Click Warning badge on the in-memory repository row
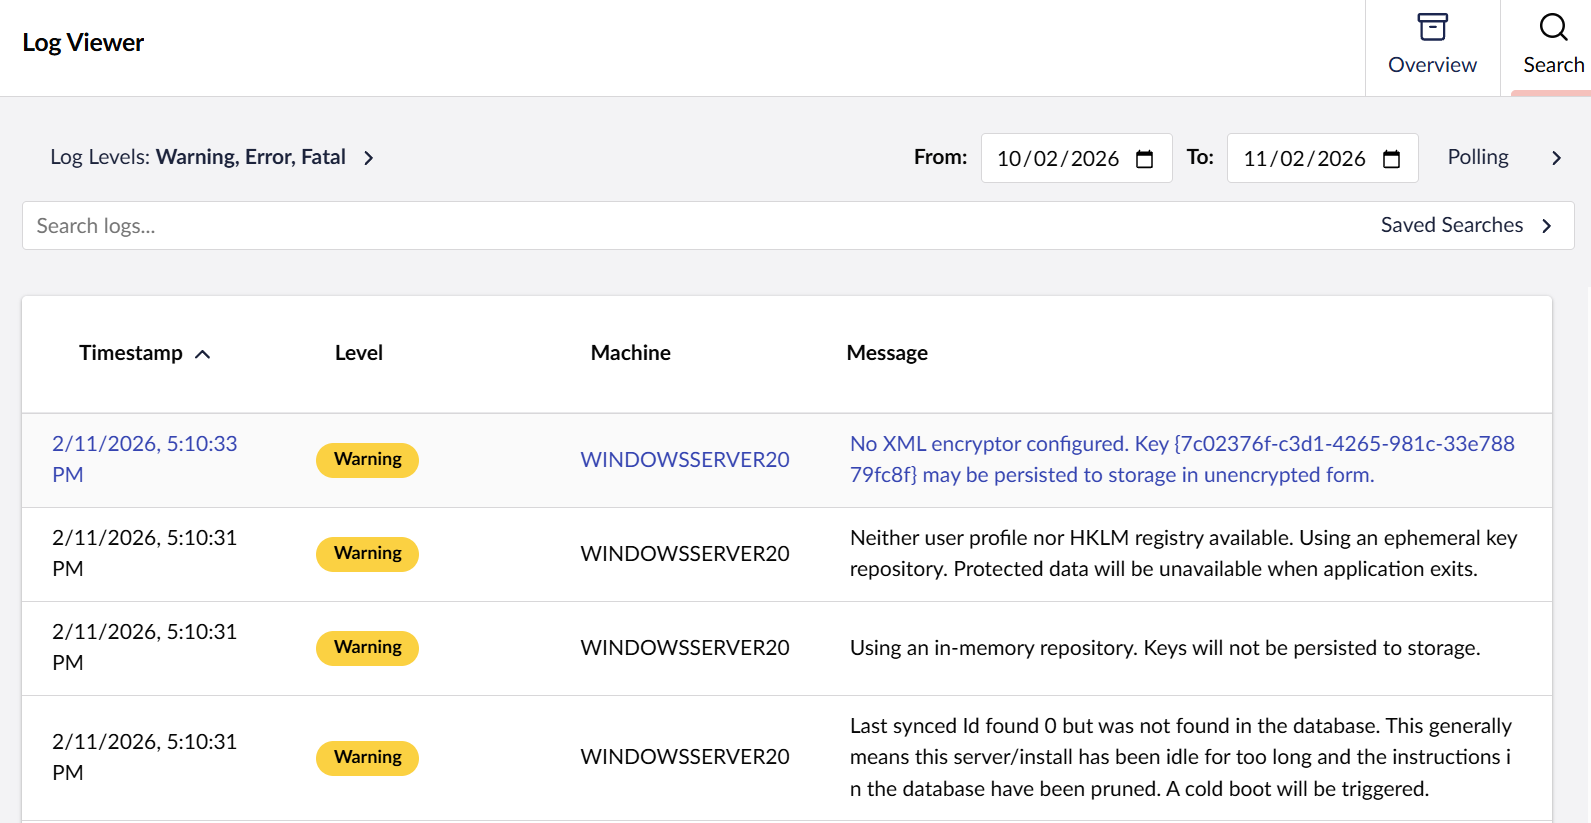This screenshot has height=823, width=1591. point(367,648)
